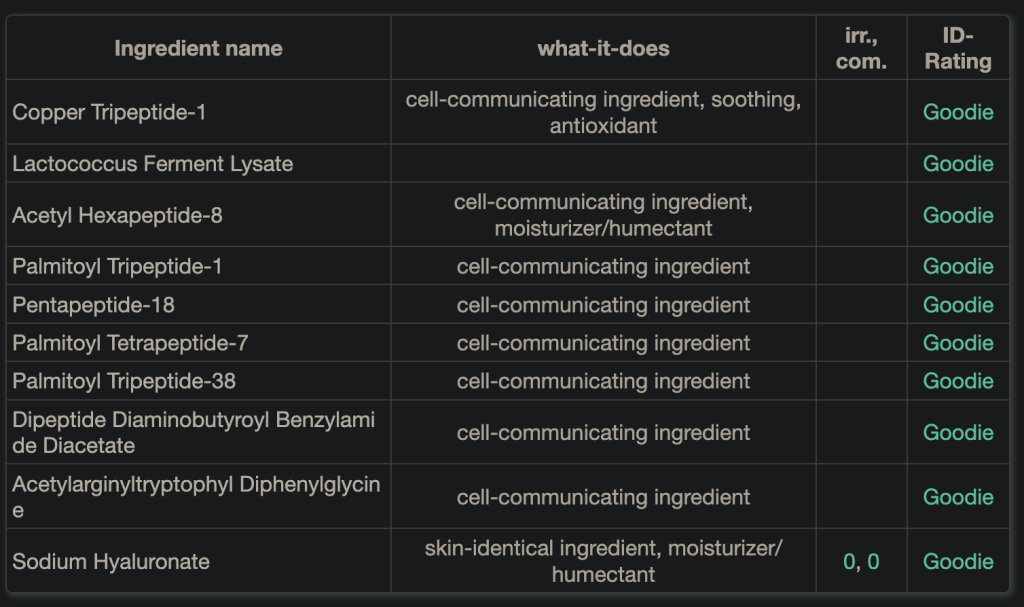Screen dimensions: 1024x607
Task: Click the Lactococcus Ferment Lysate ingredient
Action: pyautogui.click(x=152, y=164)
